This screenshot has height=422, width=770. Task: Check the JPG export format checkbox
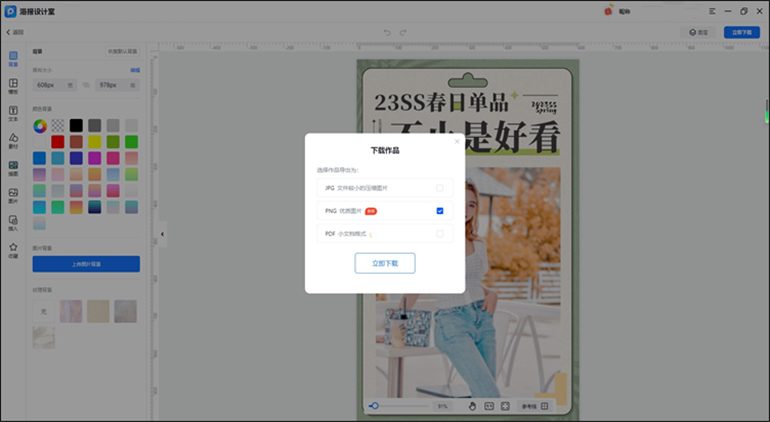click(x=440, y=188)
